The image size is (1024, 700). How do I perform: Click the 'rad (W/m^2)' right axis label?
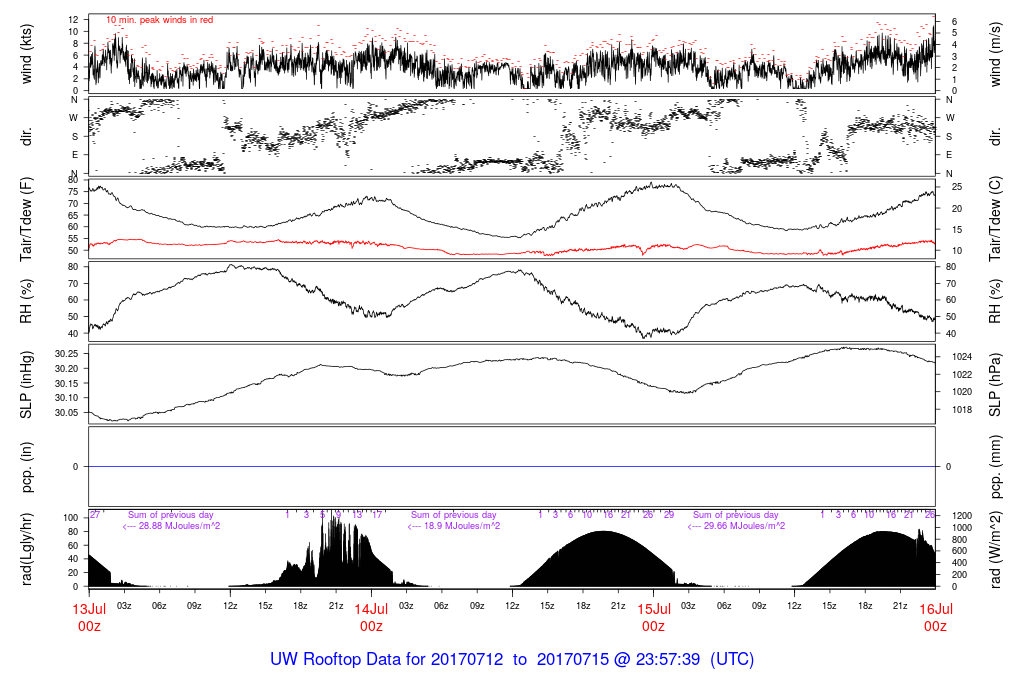(x=994, y=547)
